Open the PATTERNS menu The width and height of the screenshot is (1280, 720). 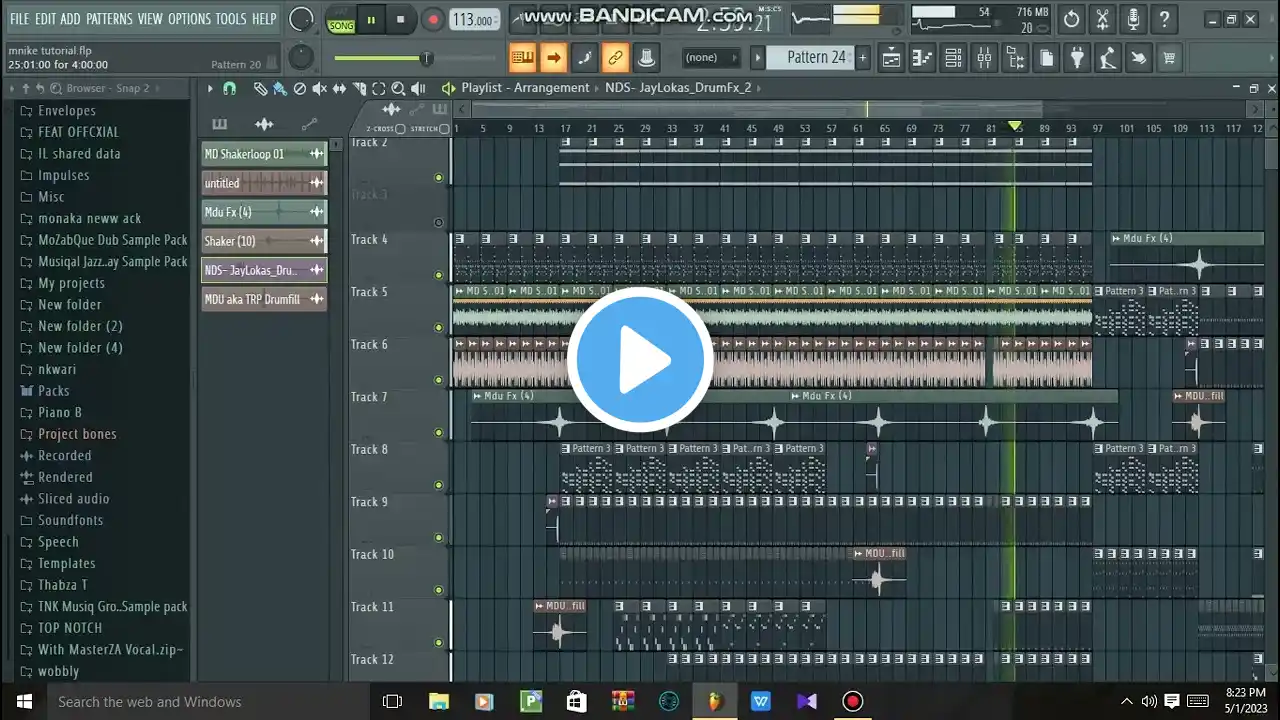pos(108,19)
